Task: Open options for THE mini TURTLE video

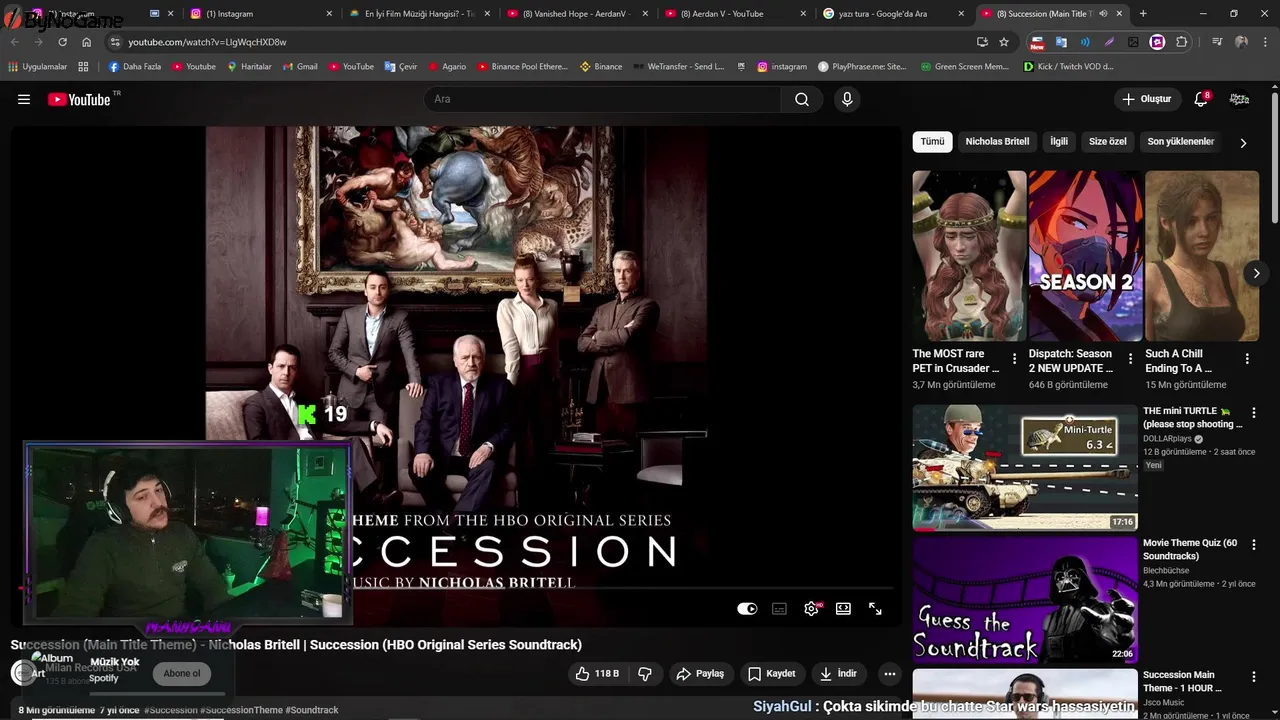Action: [1253, 412]
